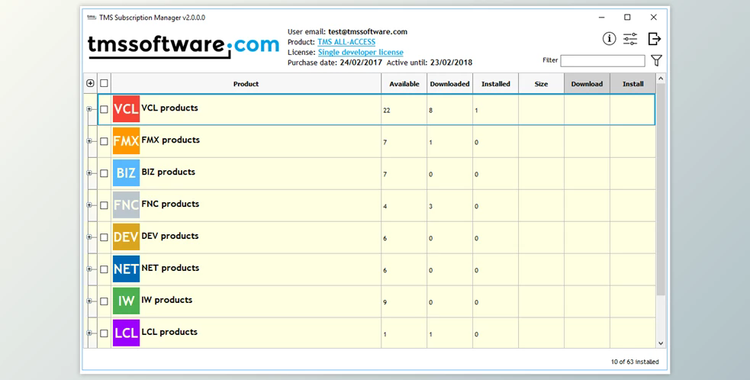Click the dark blue NET product icon
750x380 pixels.
[126, 269]
